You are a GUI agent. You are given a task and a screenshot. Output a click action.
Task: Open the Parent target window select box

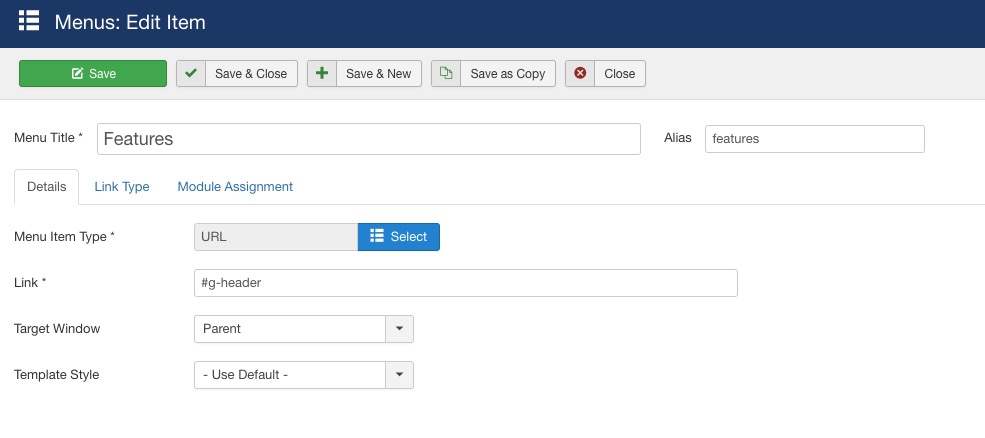[304, 329]
